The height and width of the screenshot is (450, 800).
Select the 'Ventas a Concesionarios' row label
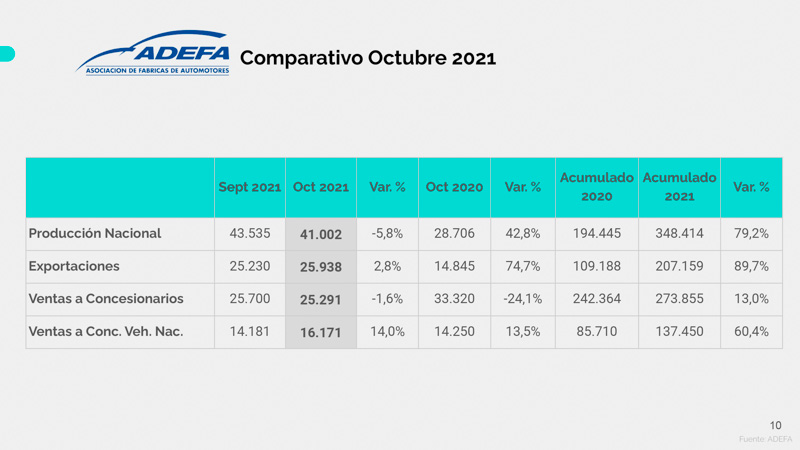tap(106, 298)
